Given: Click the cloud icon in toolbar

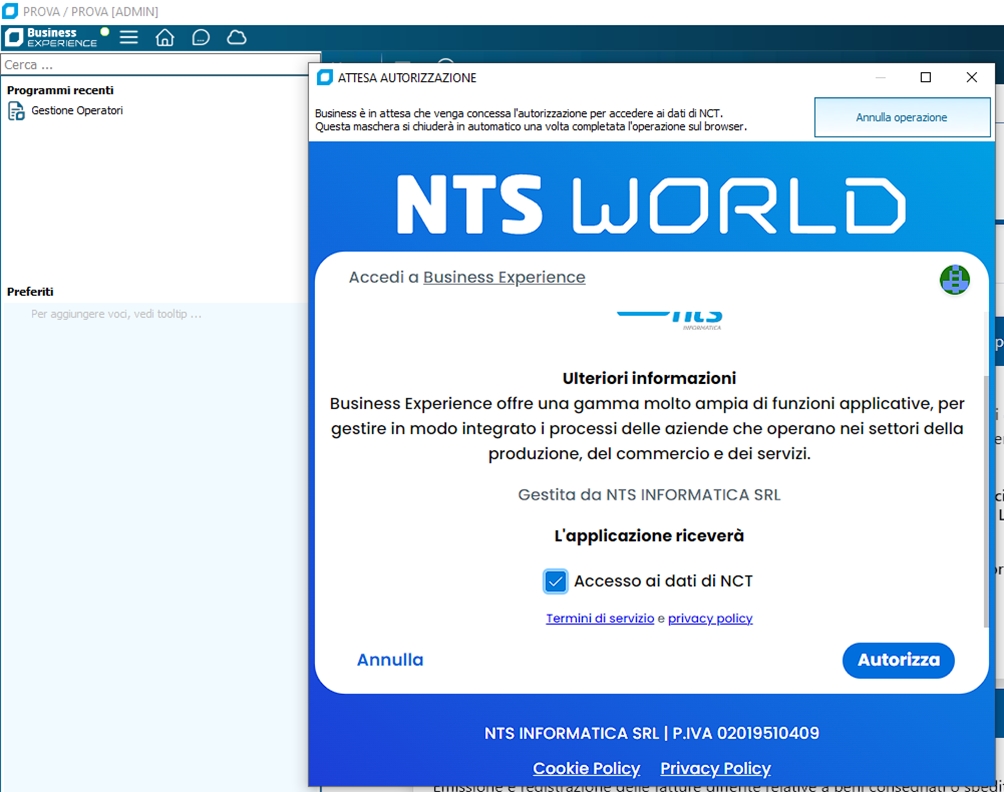Looking at the screenshot, I should 236,37.
